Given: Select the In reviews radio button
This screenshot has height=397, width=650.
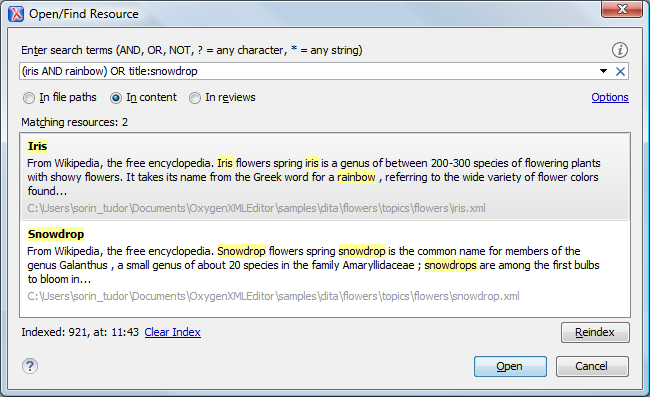Looking at the screenshot, I should (x=195, y=98).
